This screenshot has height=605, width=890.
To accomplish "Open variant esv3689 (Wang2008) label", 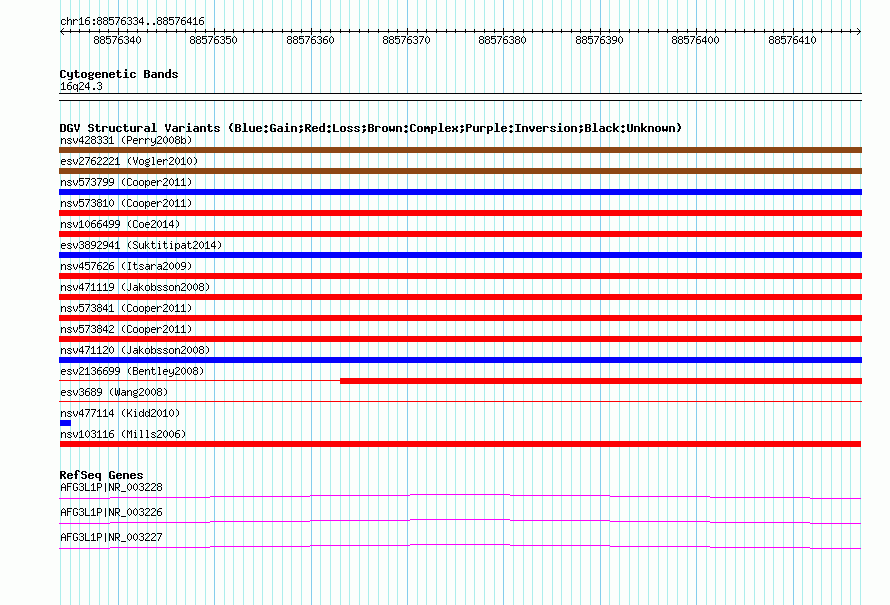I will (114, 392).
